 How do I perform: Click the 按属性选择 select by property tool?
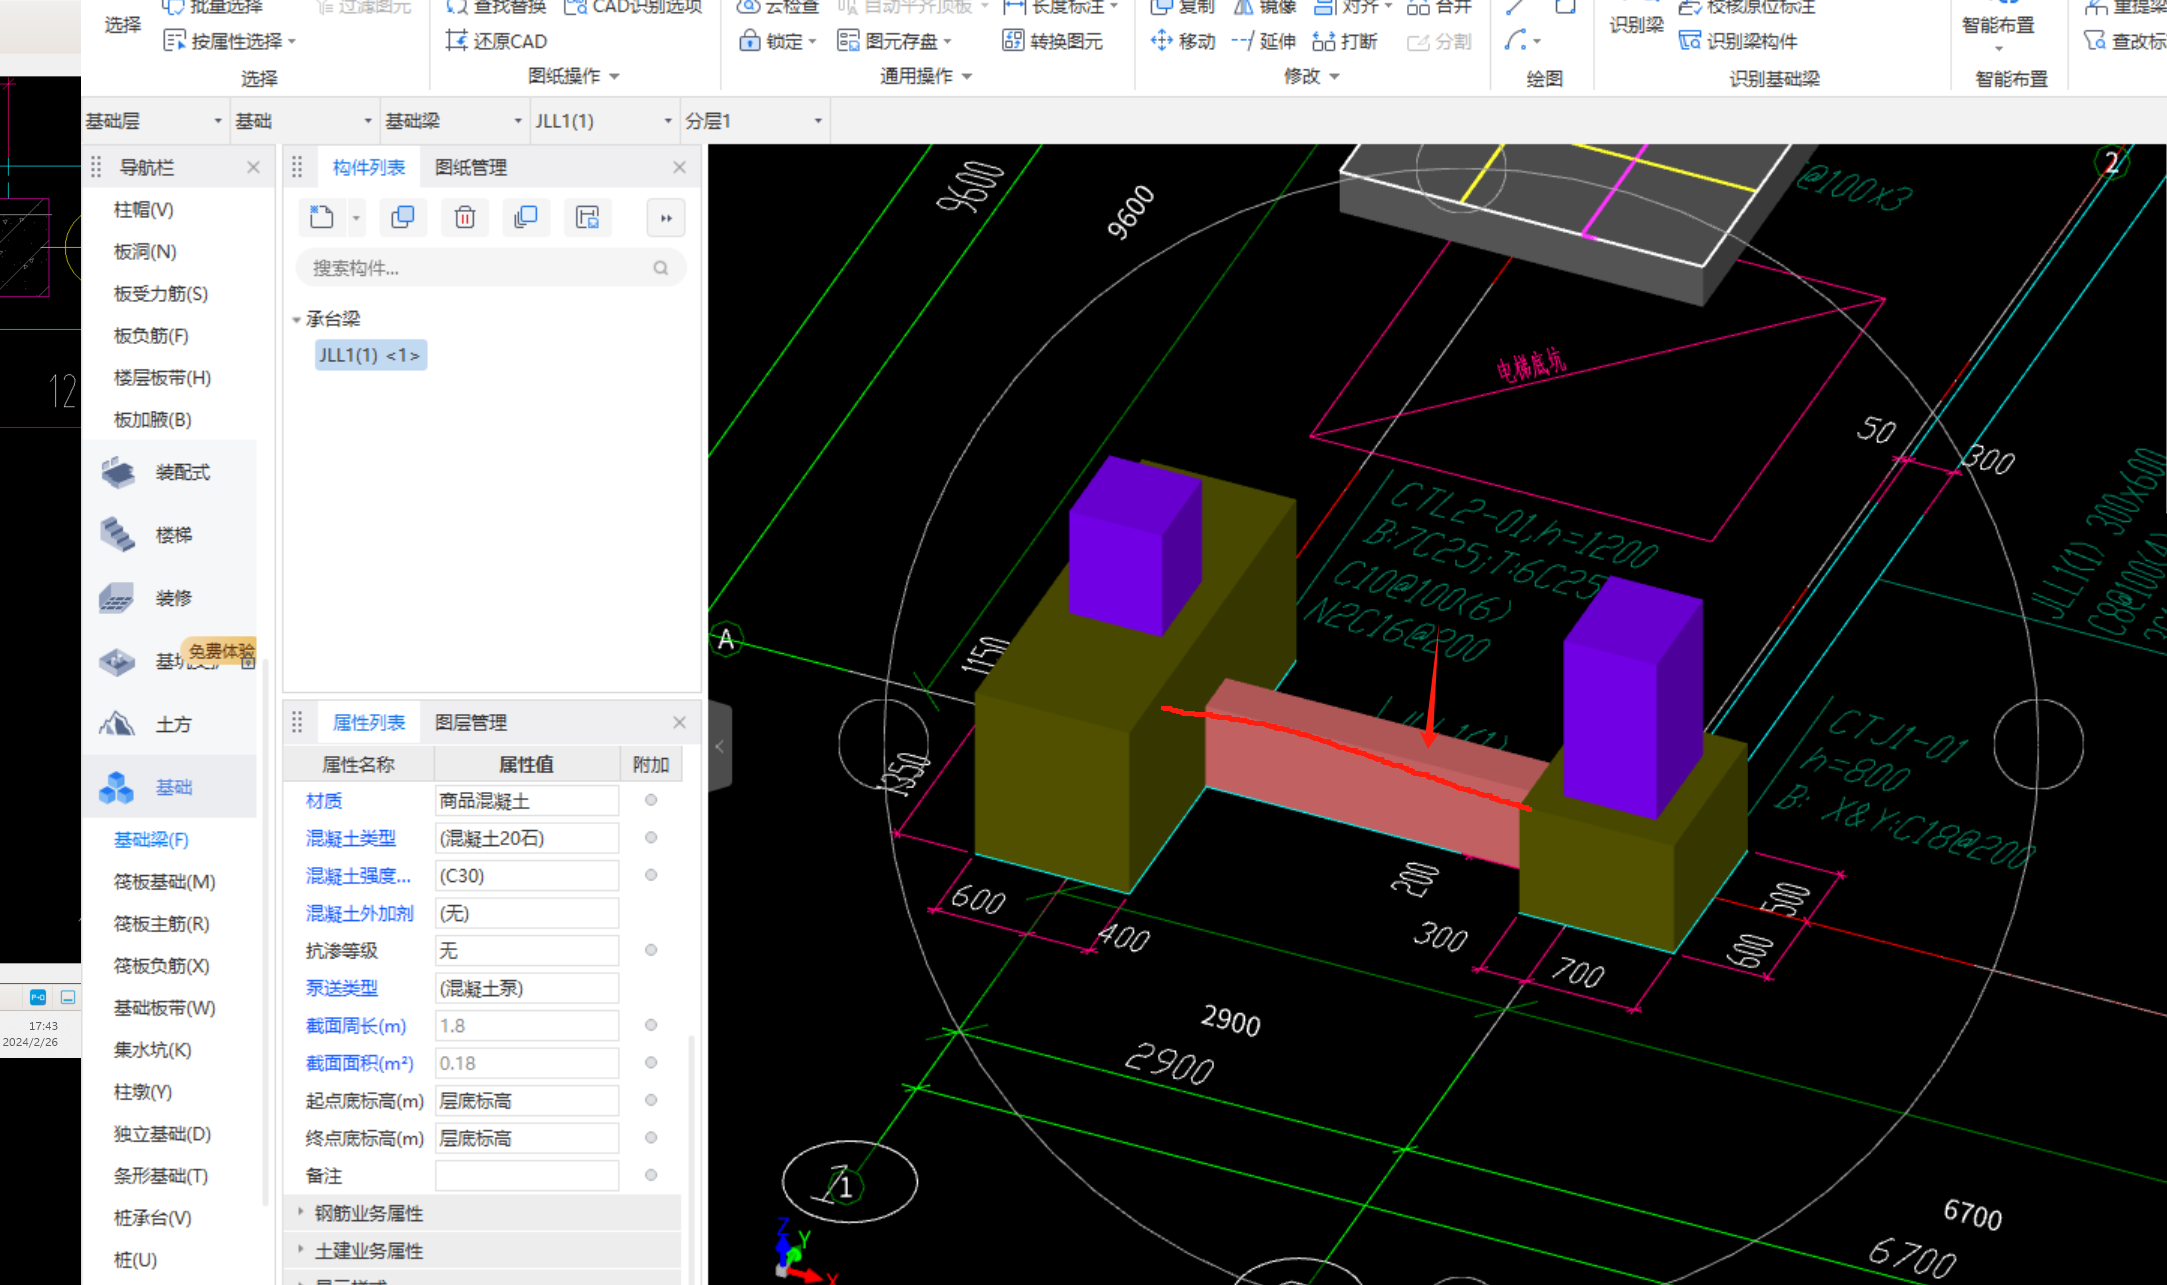pos(230,41)
